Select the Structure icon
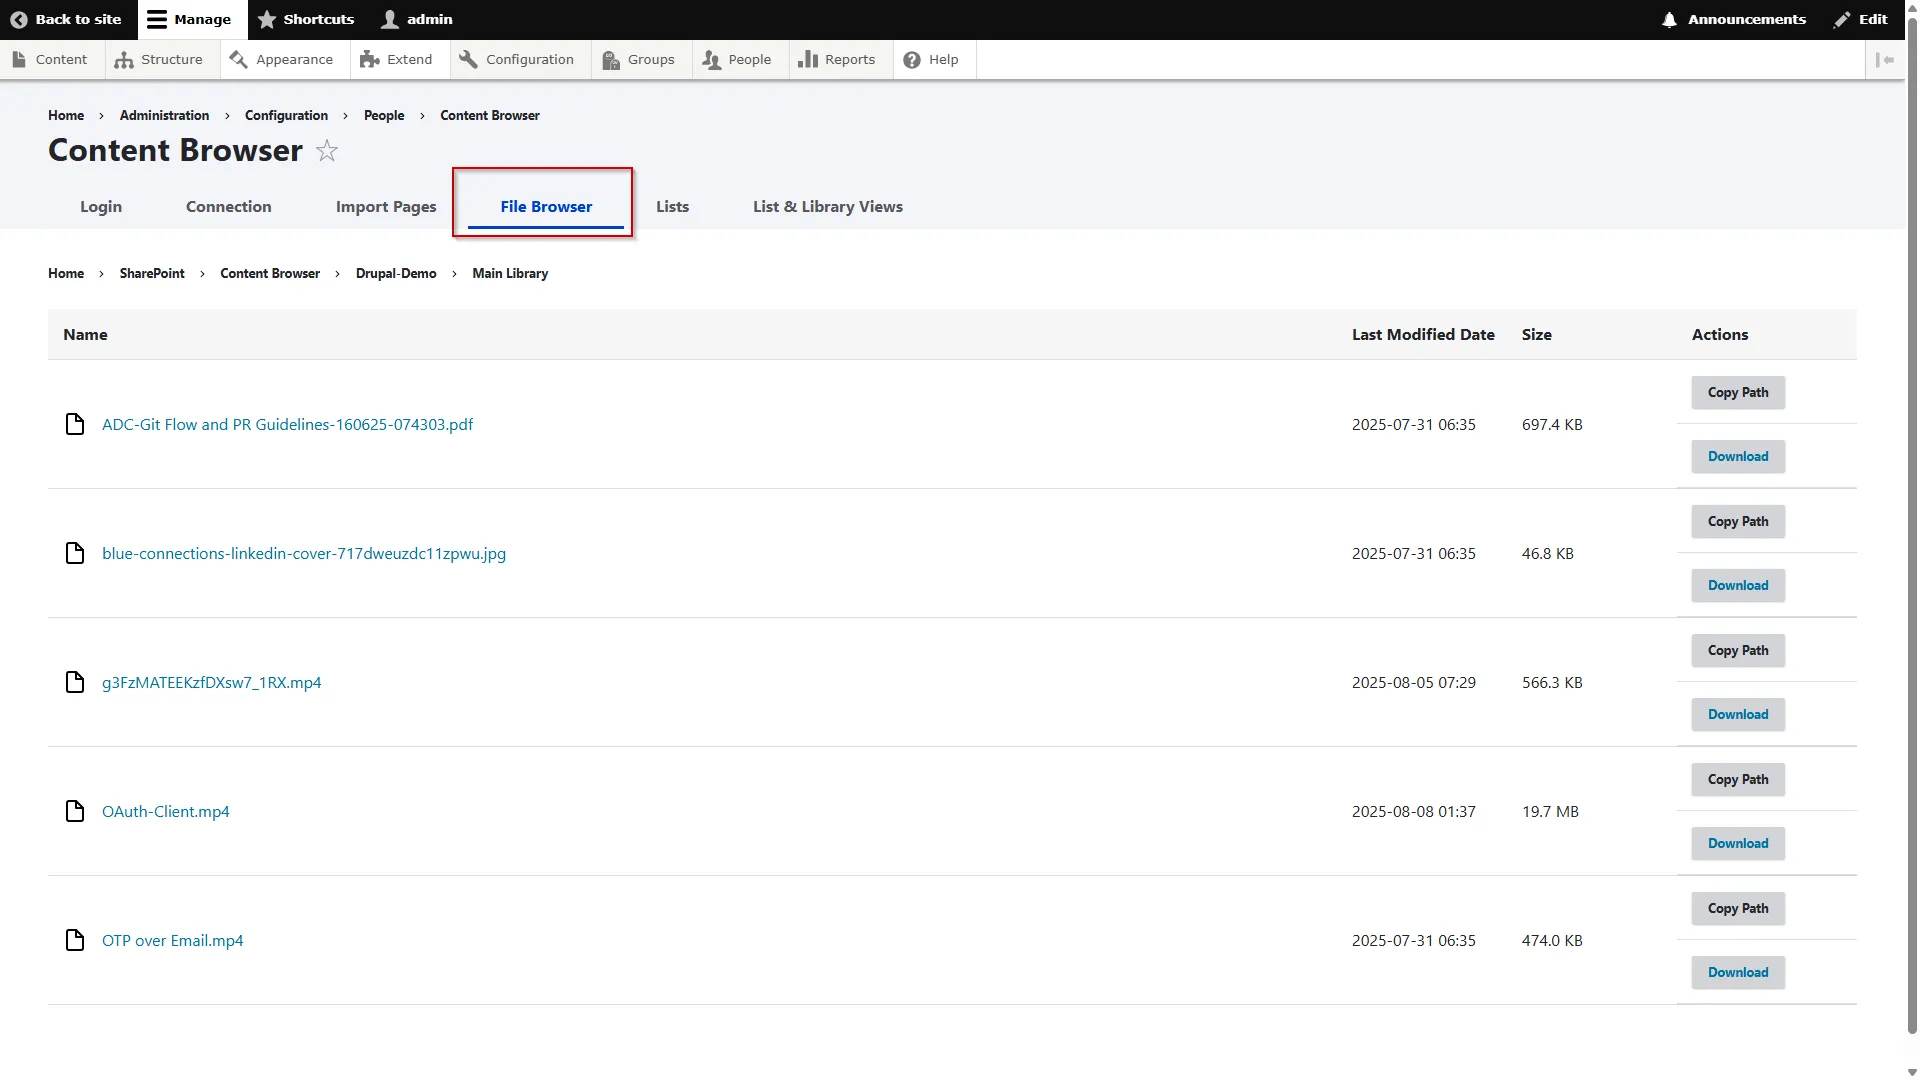Screen dimensions: 1920x1080 (122, 59)
